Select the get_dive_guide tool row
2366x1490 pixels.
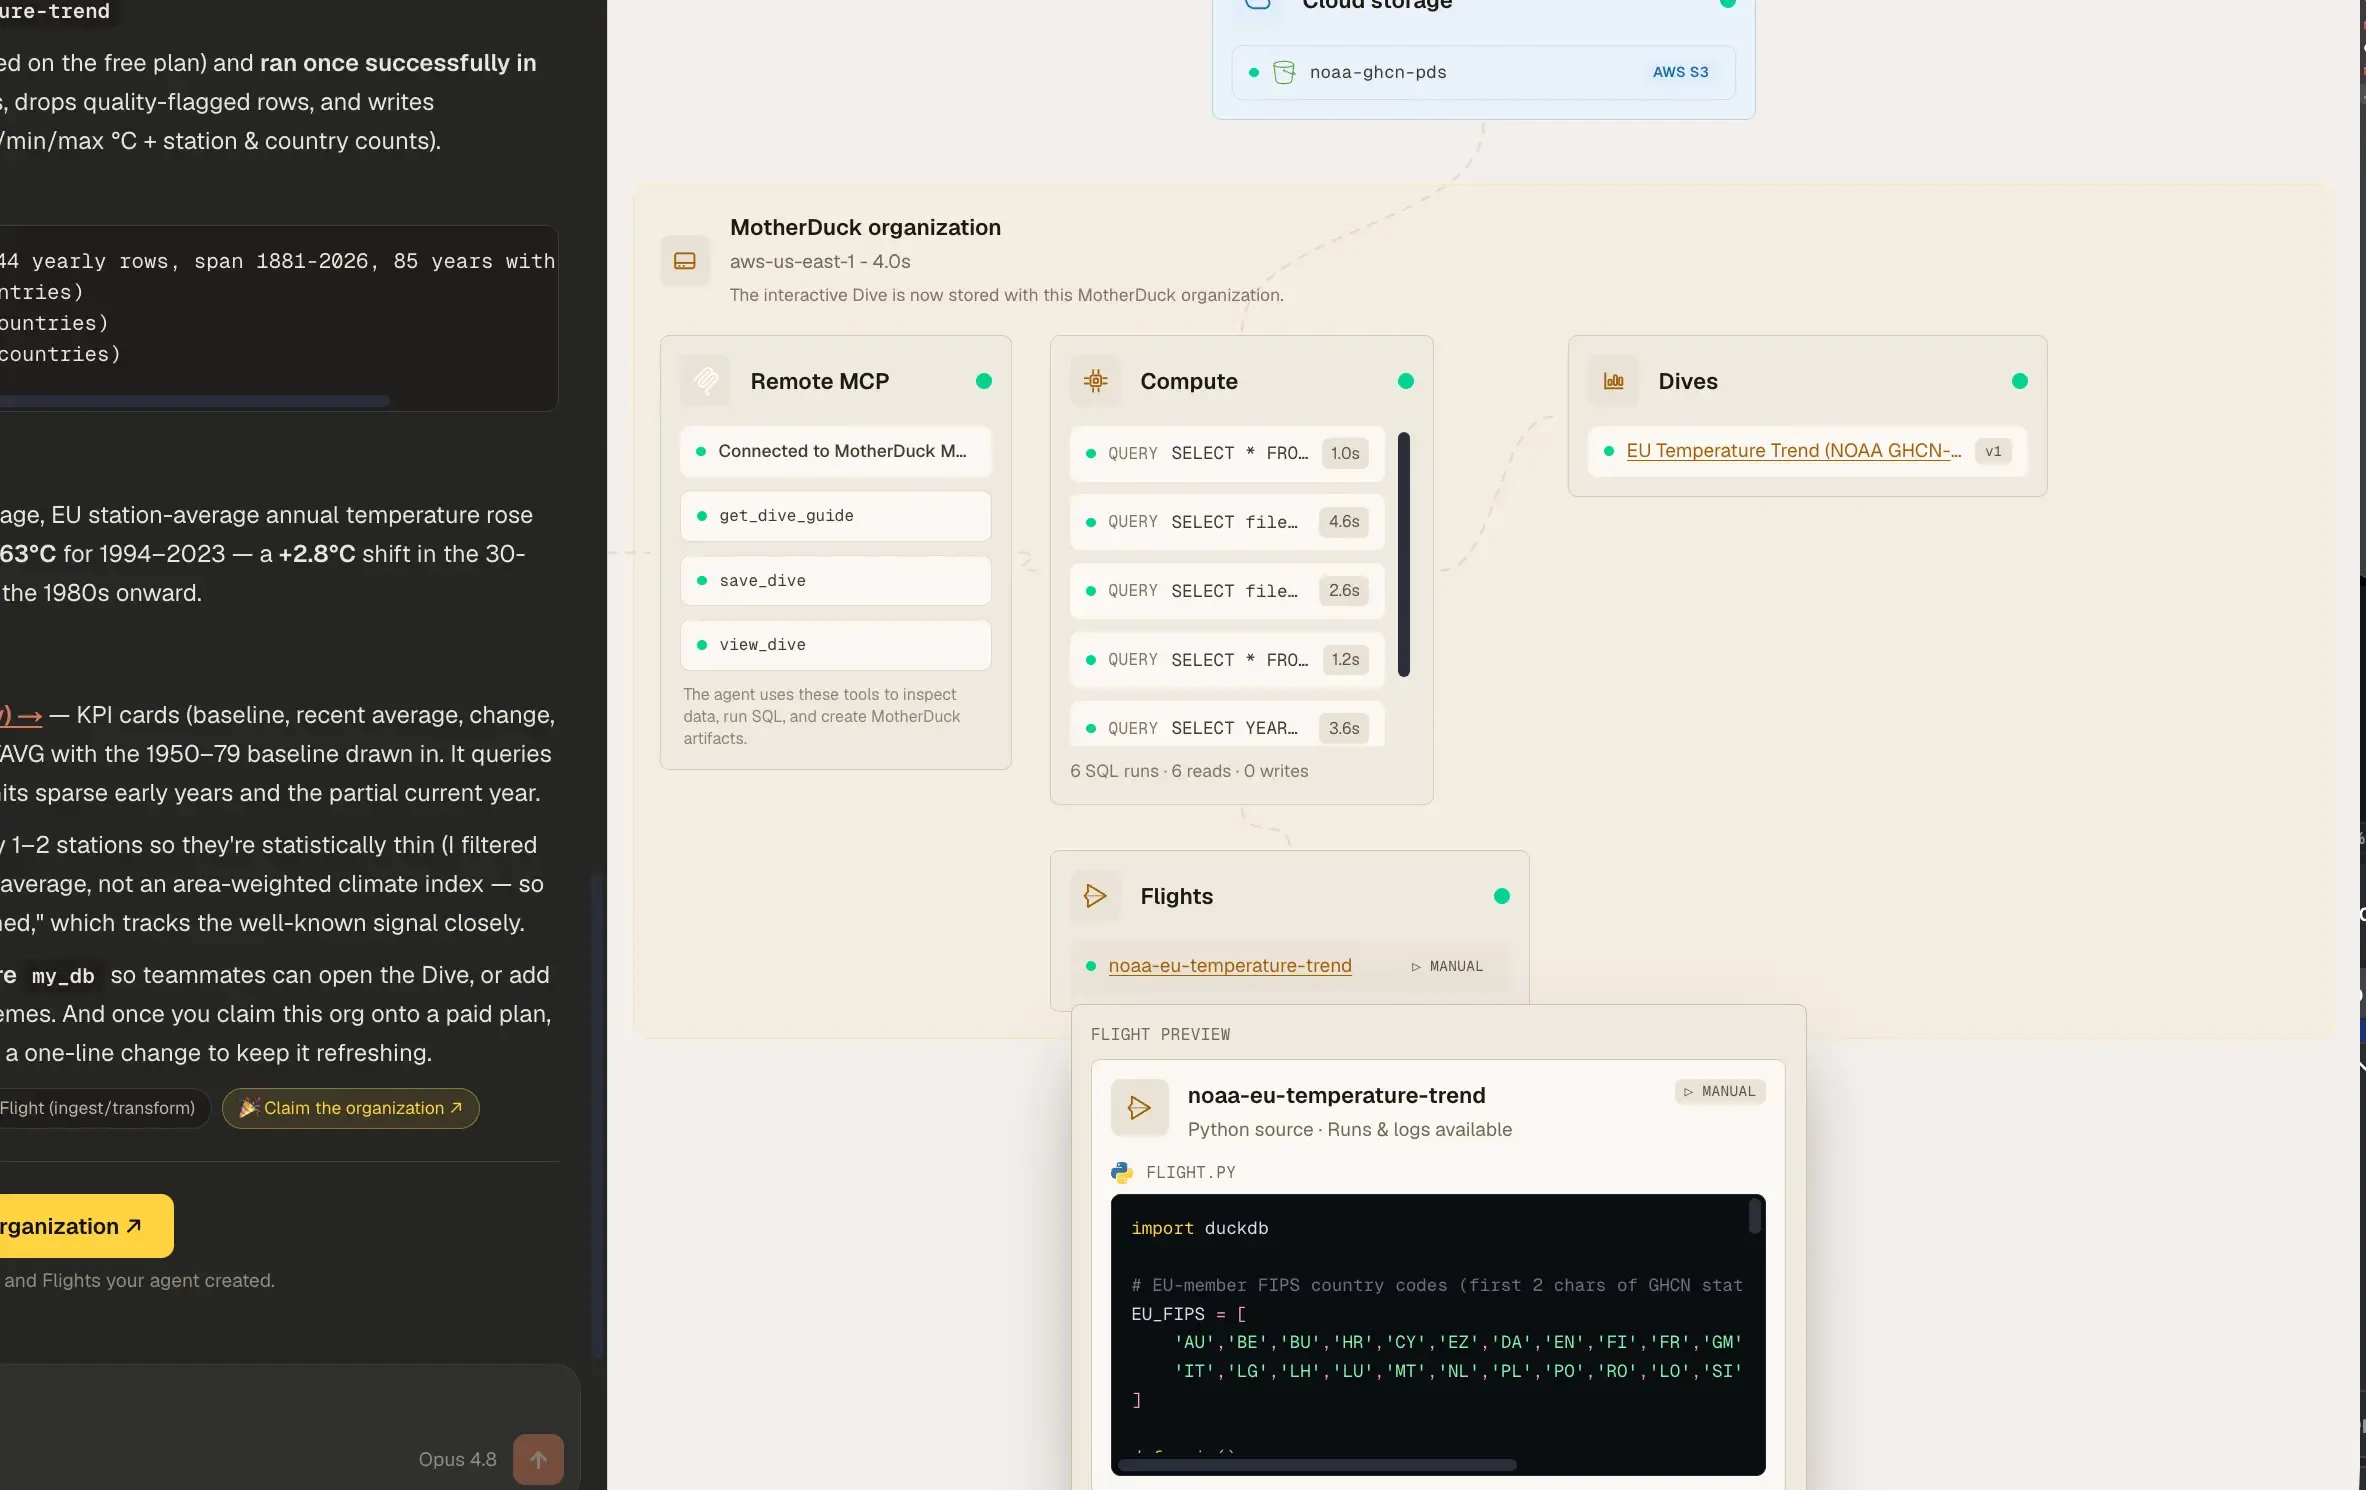[836, 516]
